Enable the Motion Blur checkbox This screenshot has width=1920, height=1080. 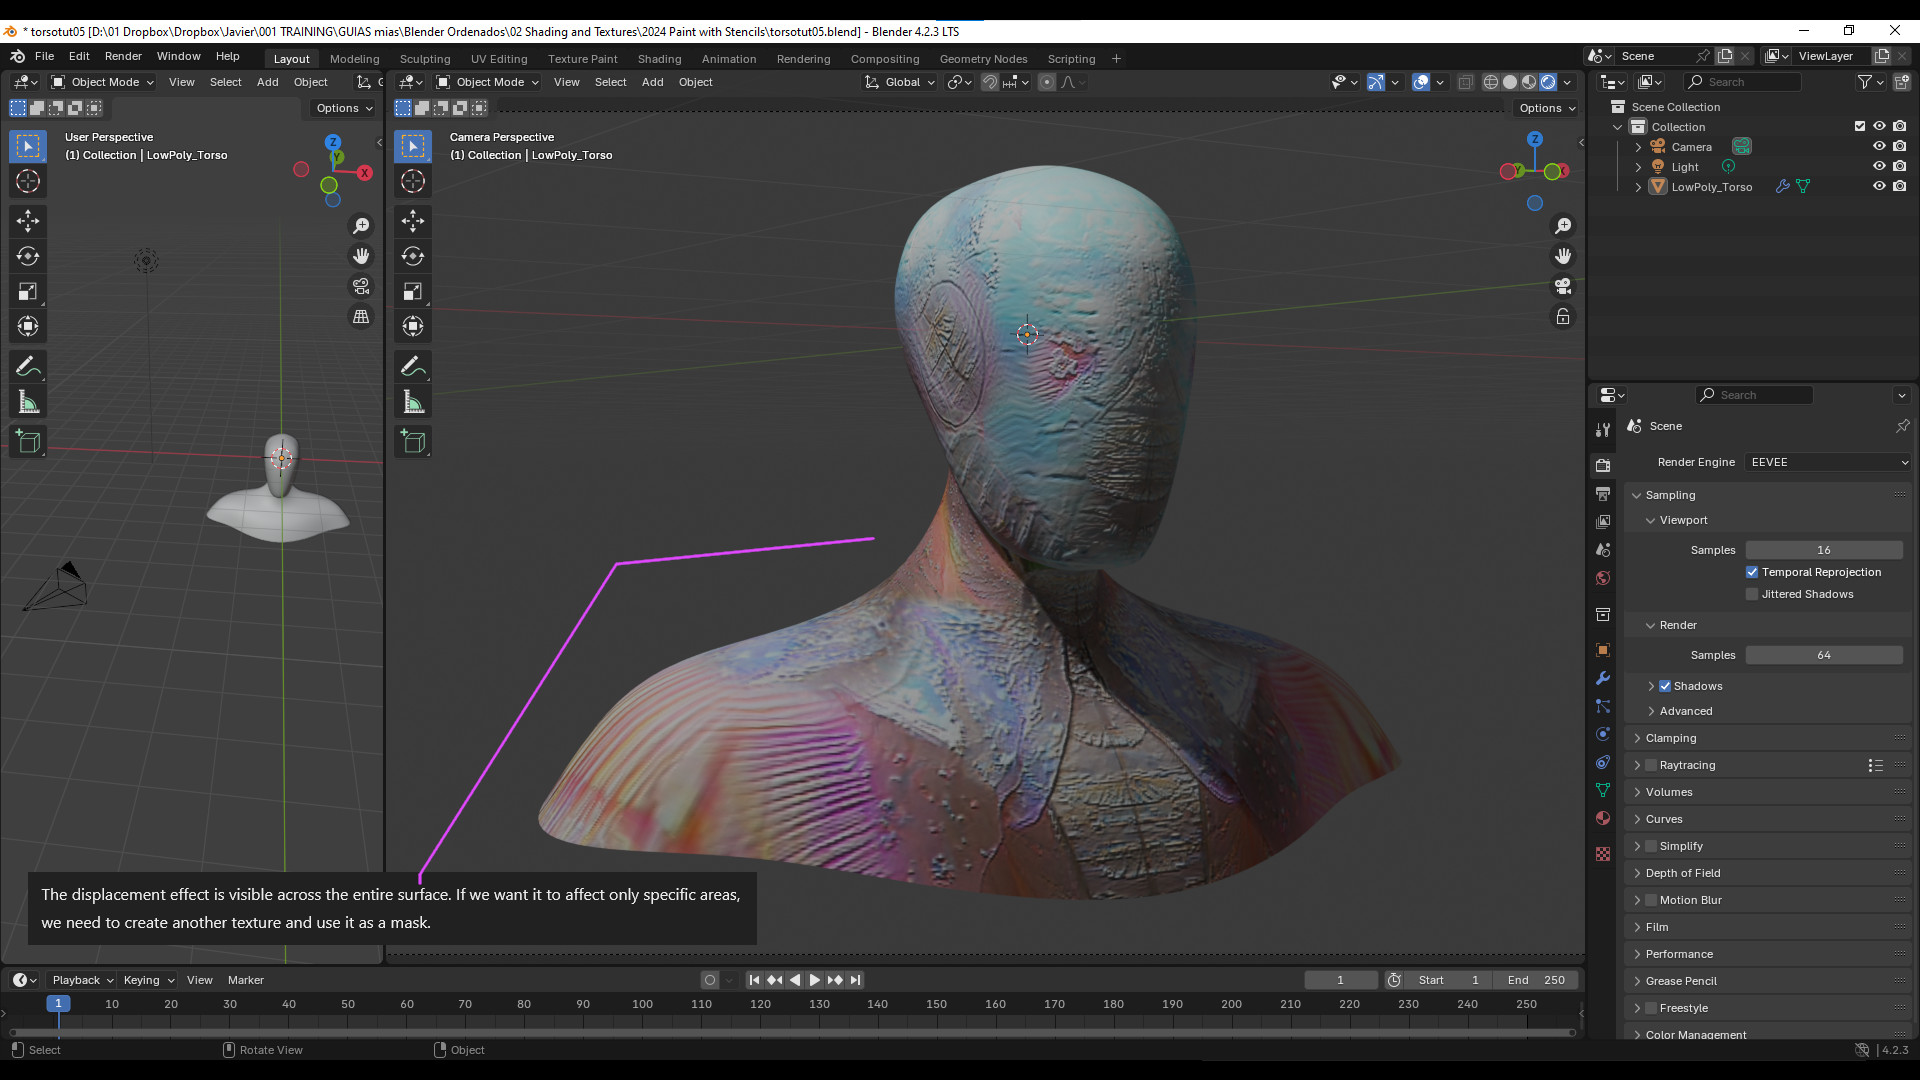click(1651, 900)
